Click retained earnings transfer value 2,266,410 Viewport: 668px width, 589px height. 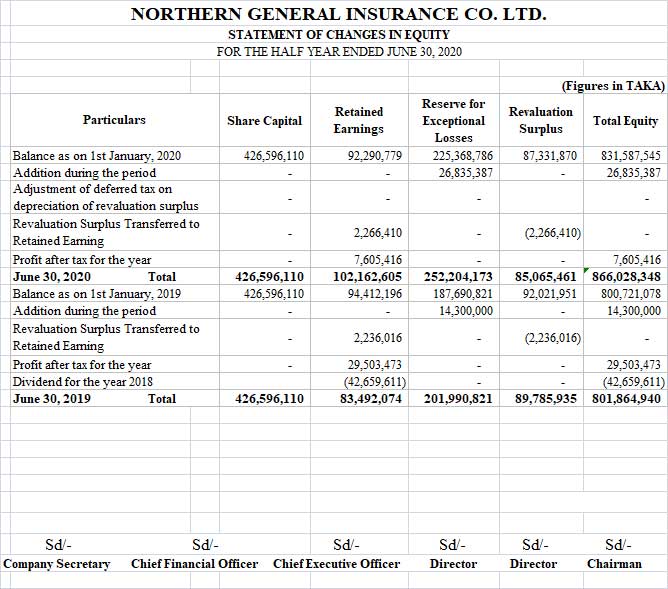[x=378, y=233]
